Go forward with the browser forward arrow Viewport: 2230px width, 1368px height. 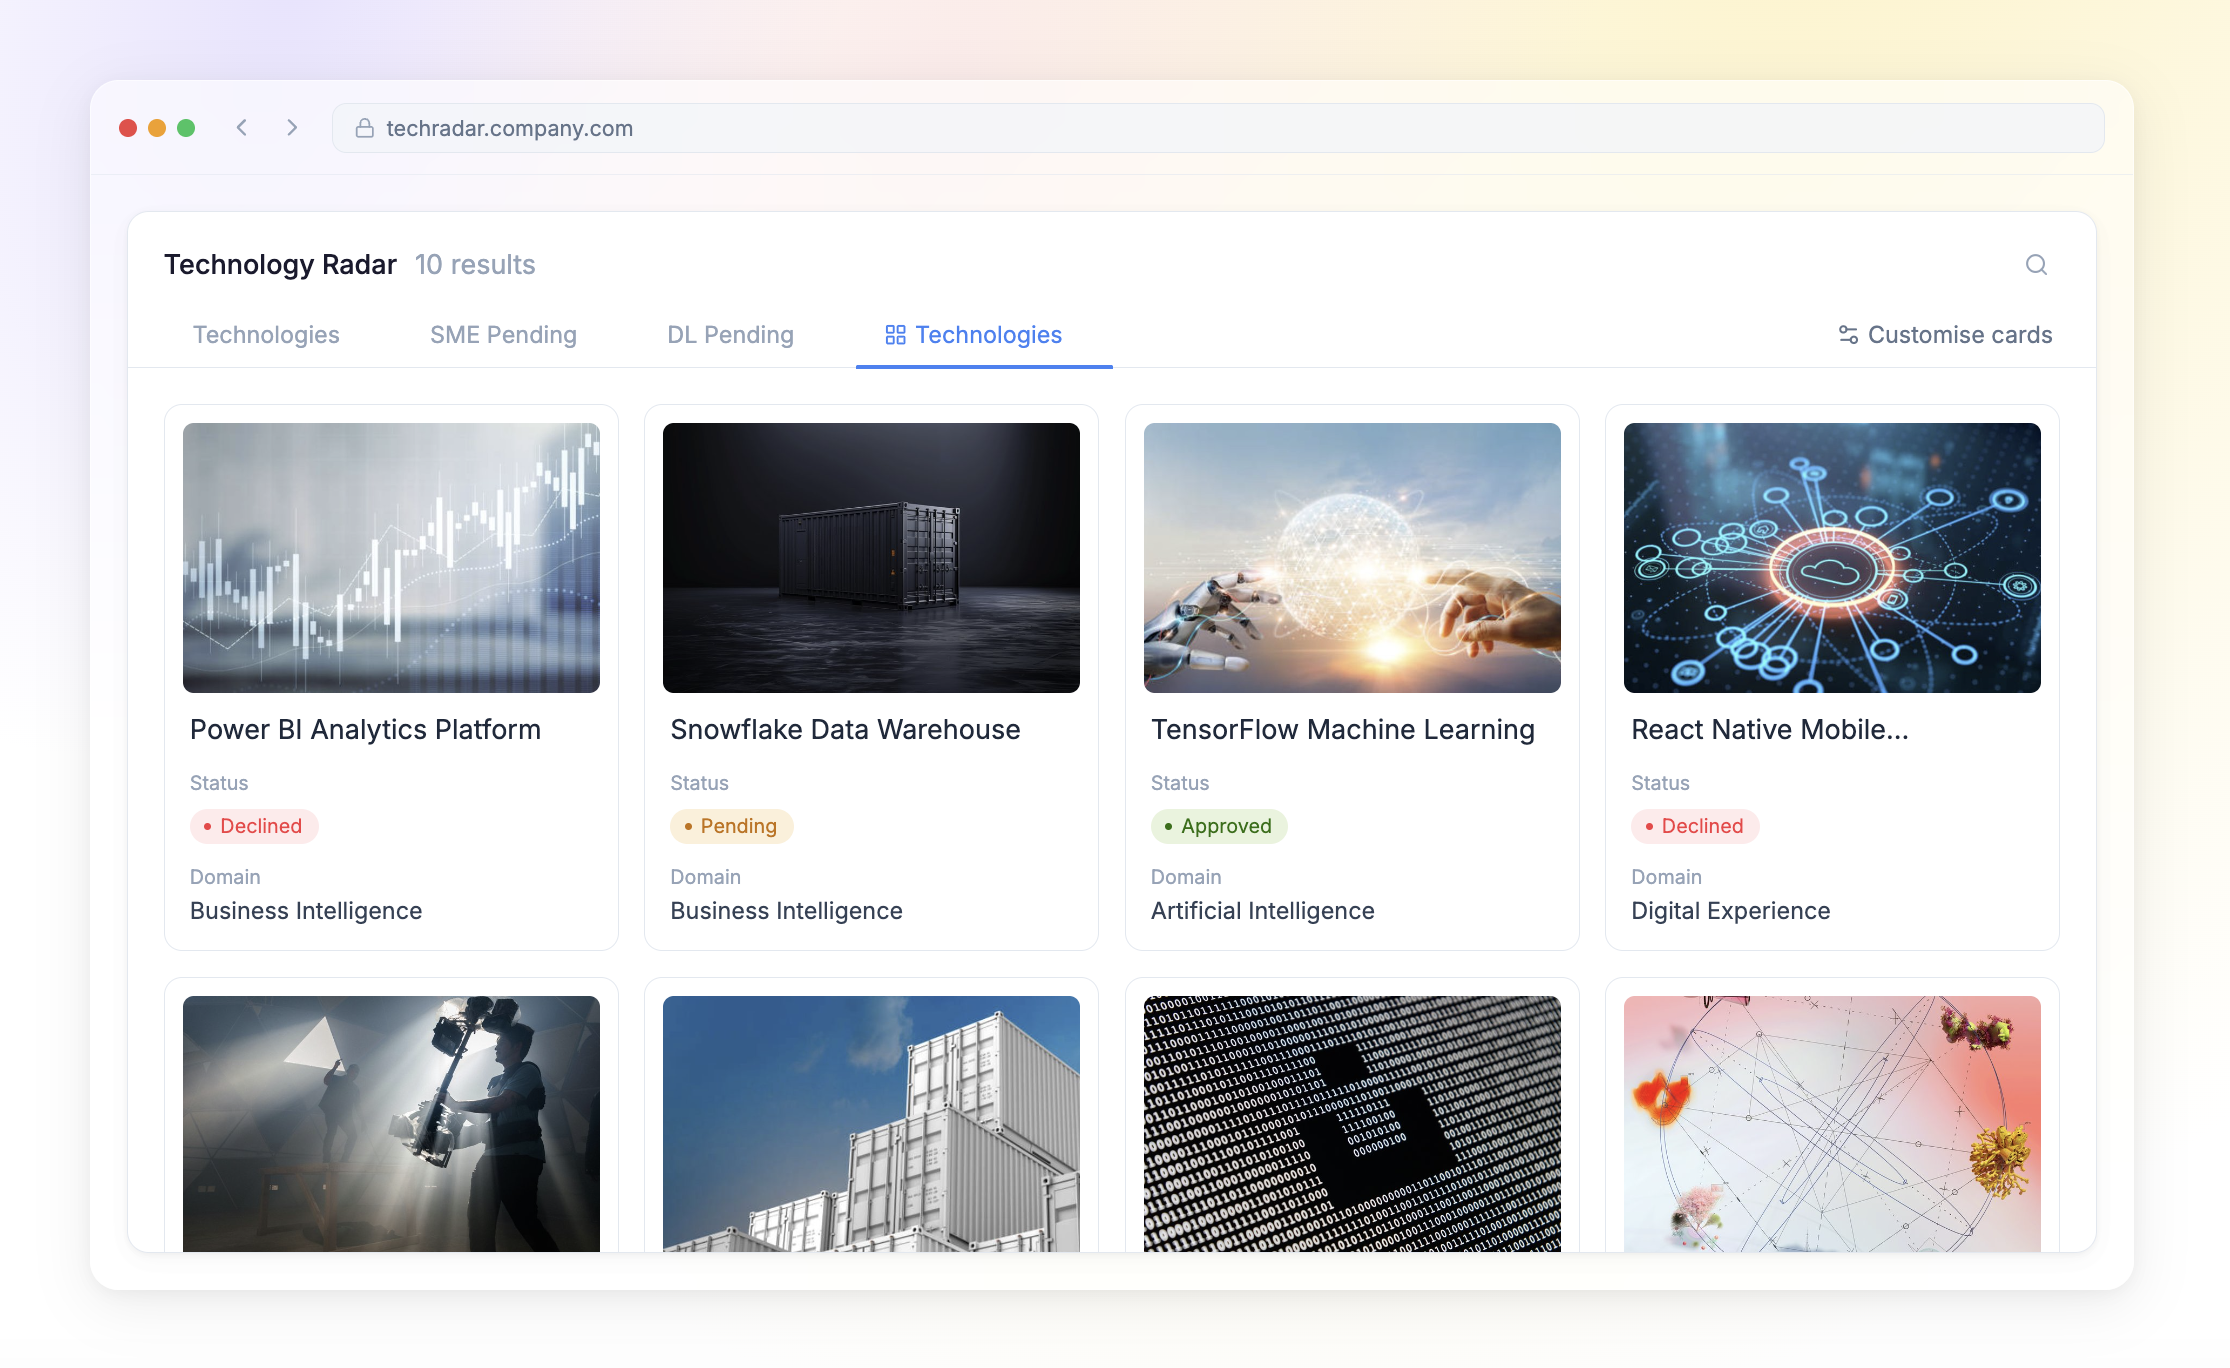pyautogui.click(x=292, y=128)
